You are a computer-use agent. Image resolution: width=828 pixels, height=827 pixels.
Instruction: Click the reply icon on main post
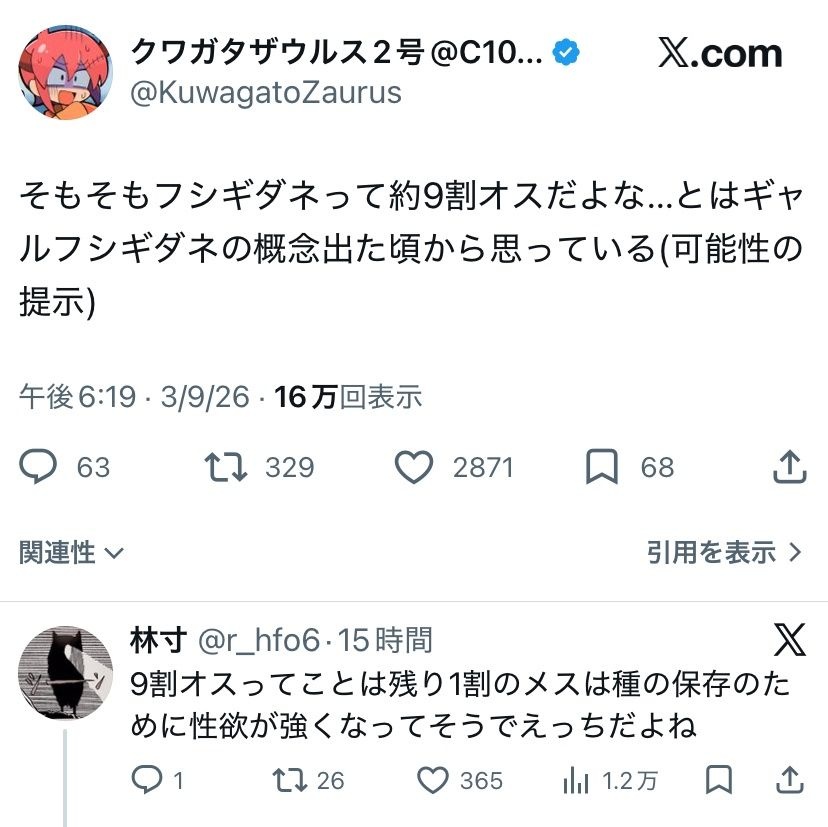pos(40,467)
